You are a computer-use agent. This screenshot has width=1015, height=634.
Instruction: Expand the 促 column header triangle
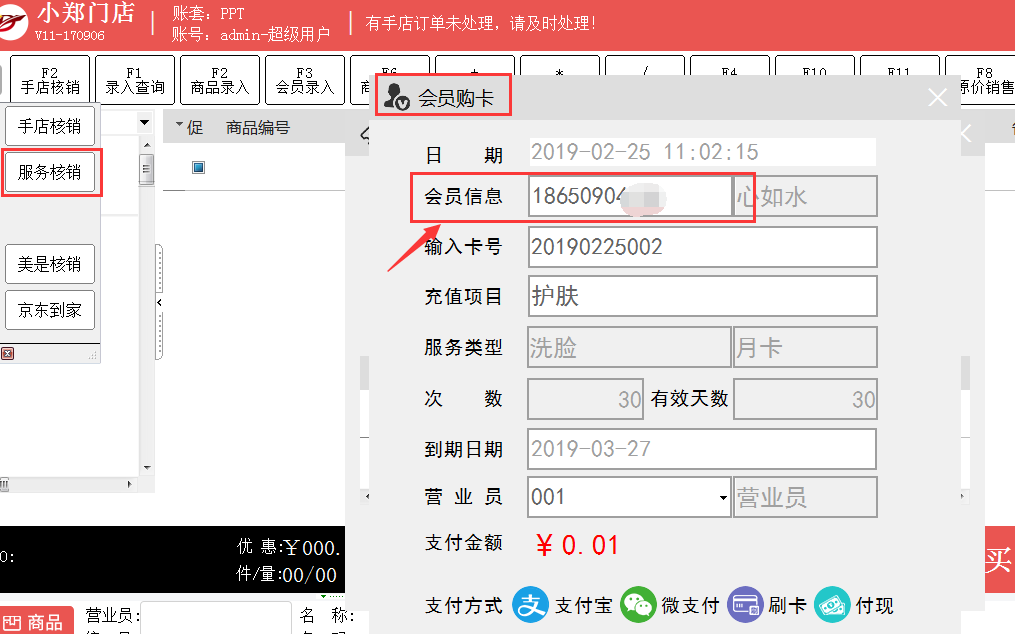point(179,124)
